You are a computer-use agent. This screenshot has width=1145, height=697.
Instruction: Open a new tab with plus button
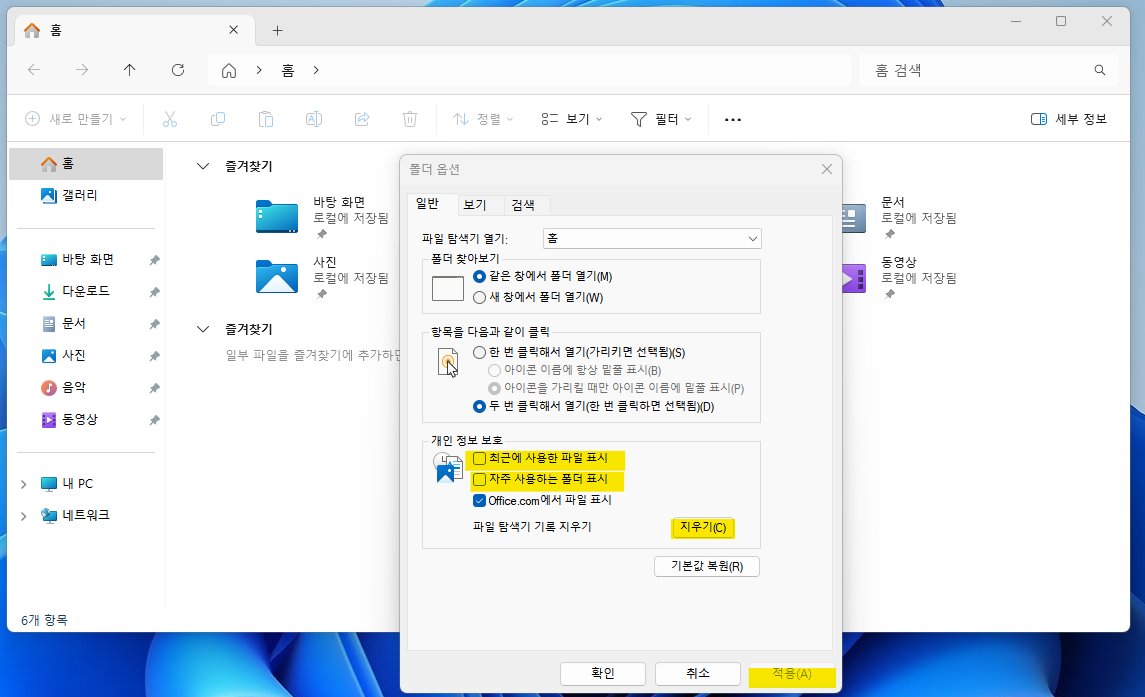tap(277, 31)
